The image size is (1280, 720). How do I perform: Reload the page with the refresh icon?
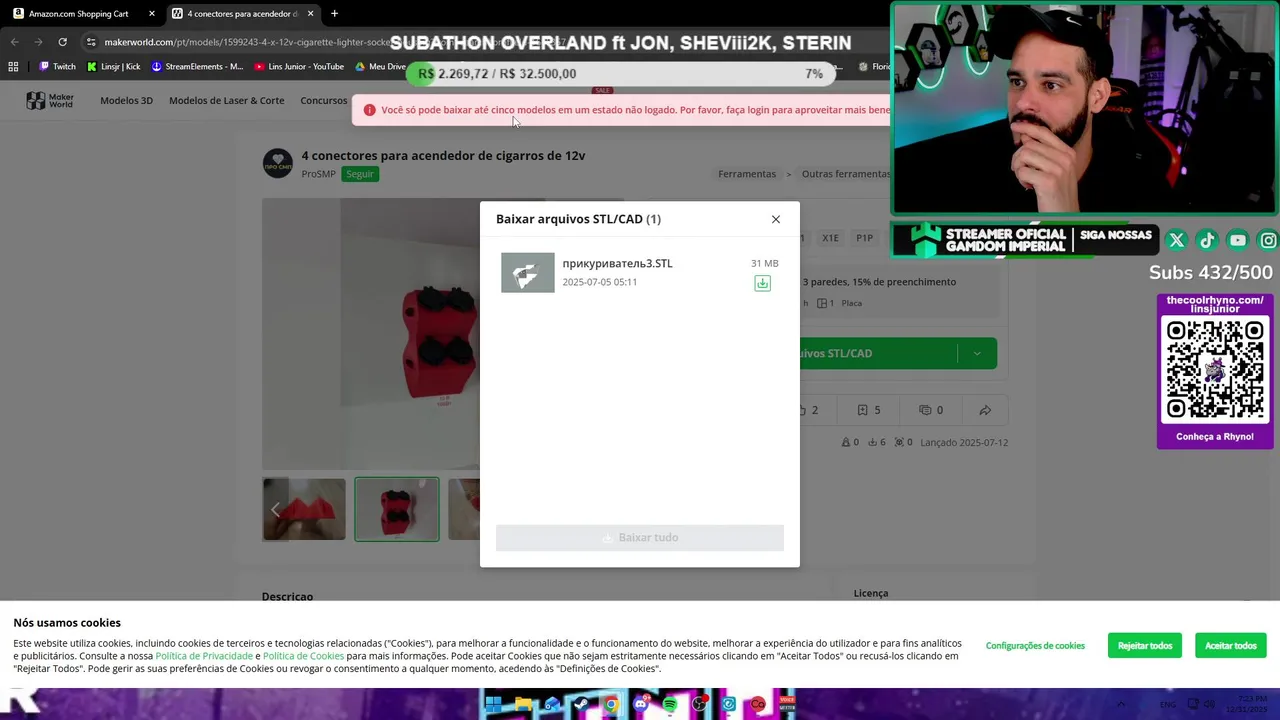point(62,42)
